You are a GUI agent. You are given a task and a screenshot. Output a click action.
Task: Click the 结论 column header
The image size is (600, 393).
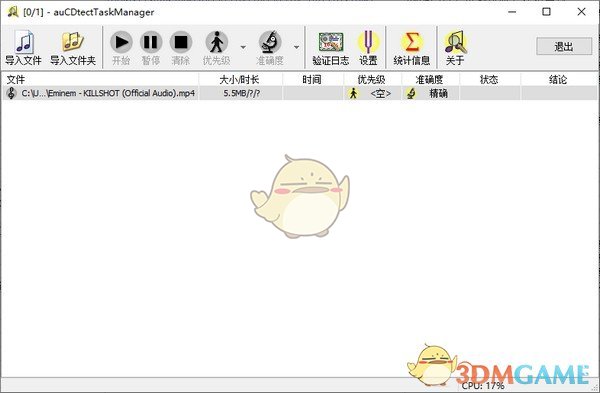click(559, 80)
